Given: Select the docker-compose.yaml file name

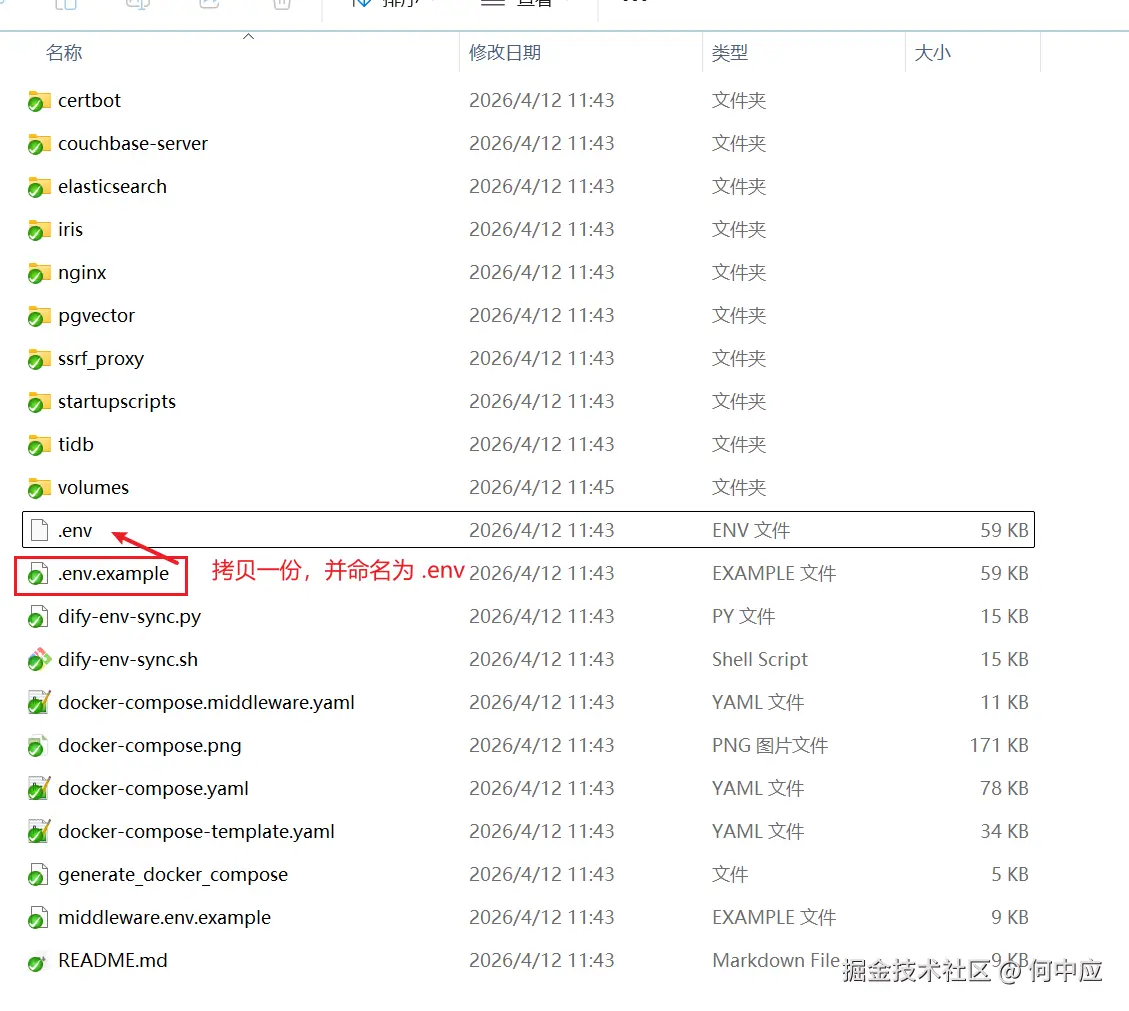Looking at the screenshot, I should click(153, 788).
